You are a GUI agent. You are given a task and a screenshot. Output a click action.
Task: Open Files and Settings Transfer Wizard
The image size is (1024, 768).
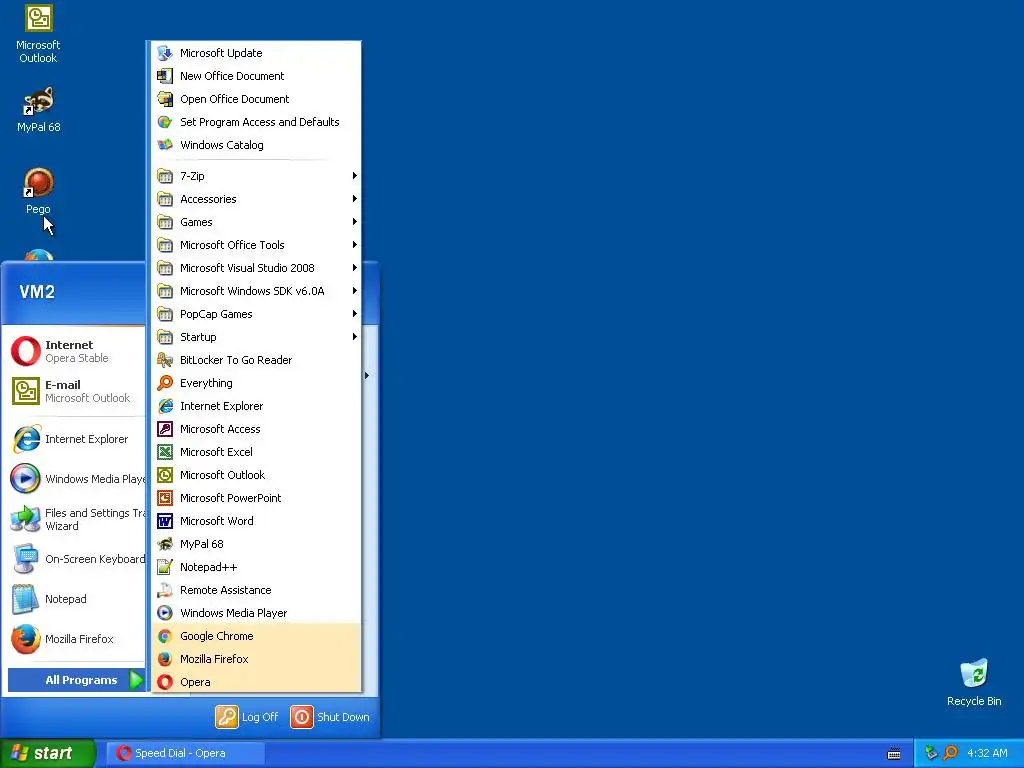point(76,519)
